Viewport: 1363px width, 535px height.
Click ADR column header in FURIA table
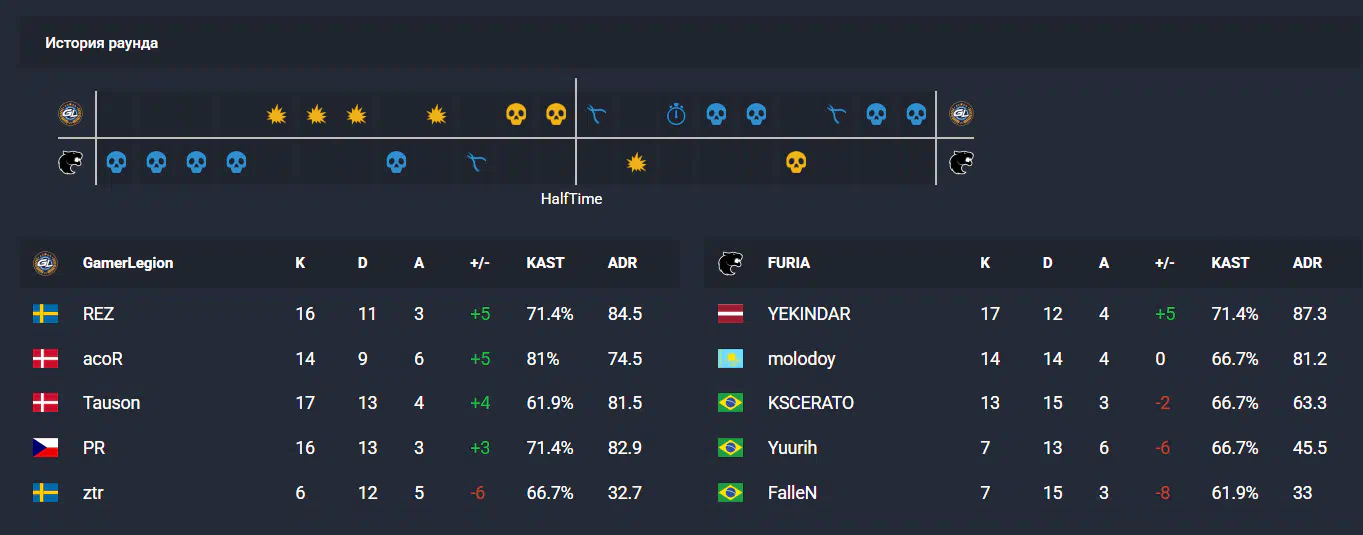(x=1307, y=263)
